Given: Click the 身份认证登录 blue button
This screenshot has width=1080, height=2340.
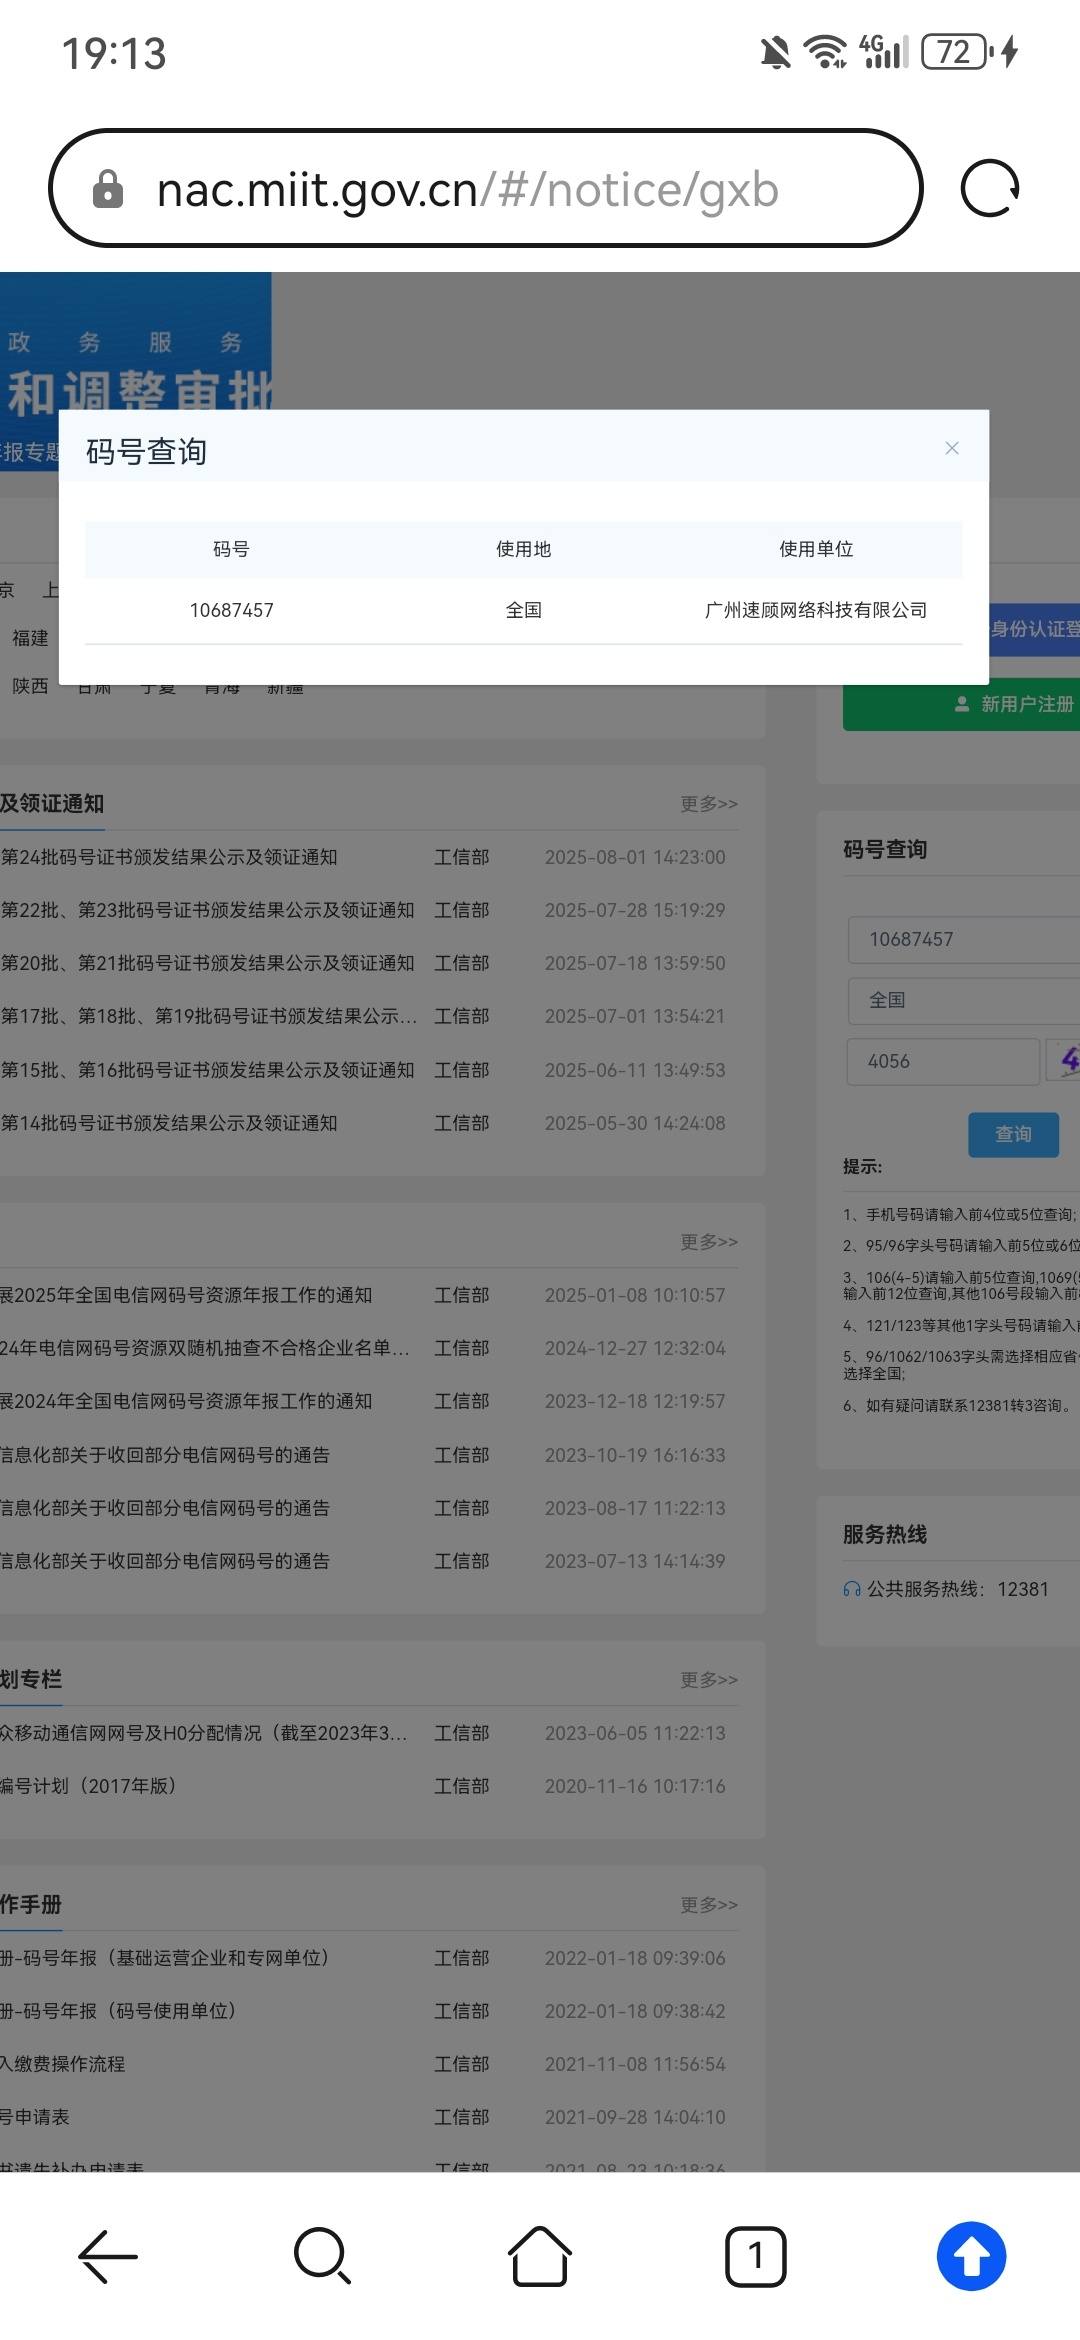Looking at the screenshot, I should tap(1035, 629).
